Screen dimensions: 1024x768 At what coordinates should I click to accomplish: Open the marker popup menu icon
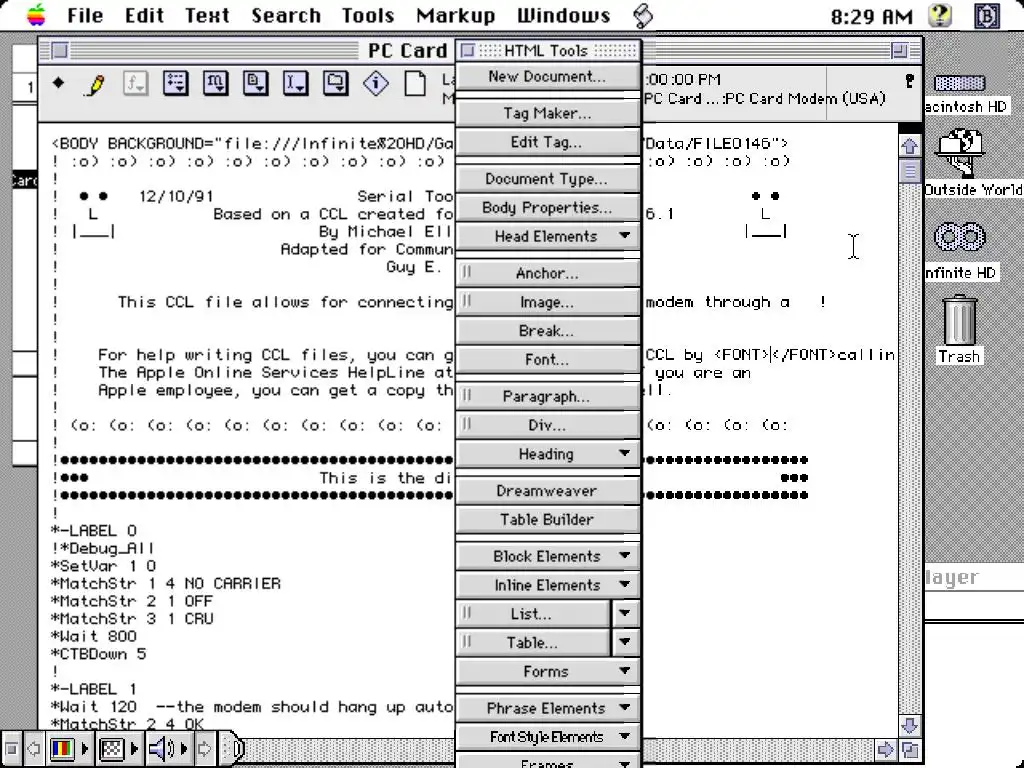coord(216,84)
